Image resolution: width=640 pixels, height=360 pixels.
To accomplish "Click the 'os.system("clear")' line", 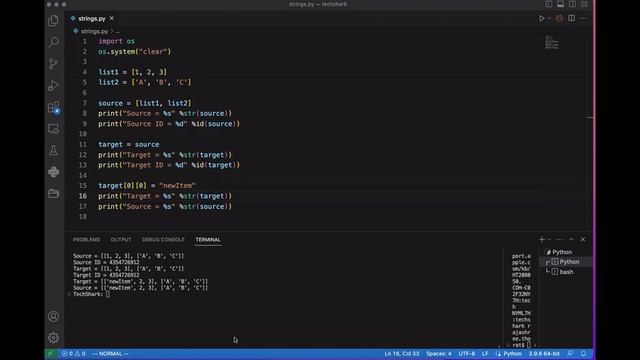I will pyautogui.click(x=135, y=52).
